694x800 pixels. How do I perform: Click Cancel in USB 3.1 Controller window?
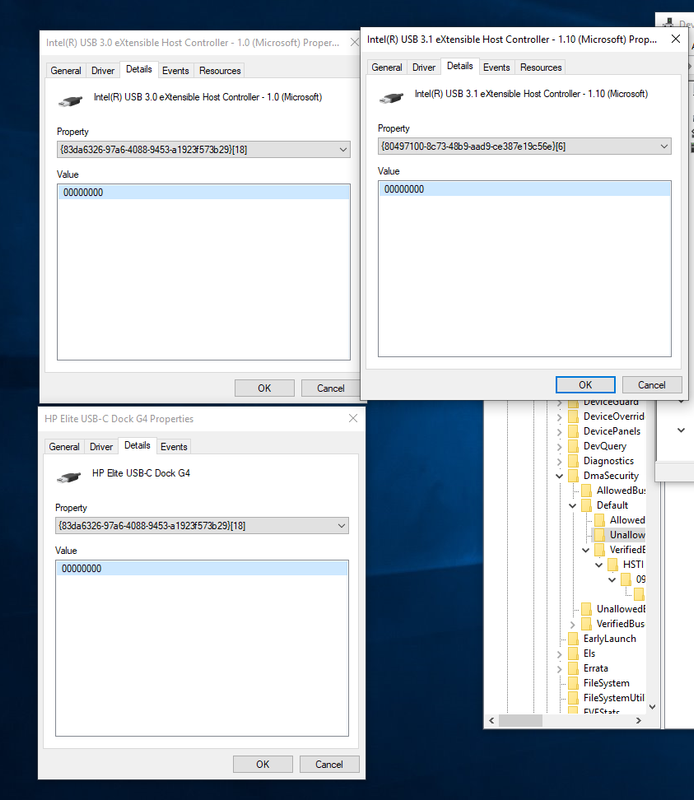pyautogui.click(x=652, y=385)
